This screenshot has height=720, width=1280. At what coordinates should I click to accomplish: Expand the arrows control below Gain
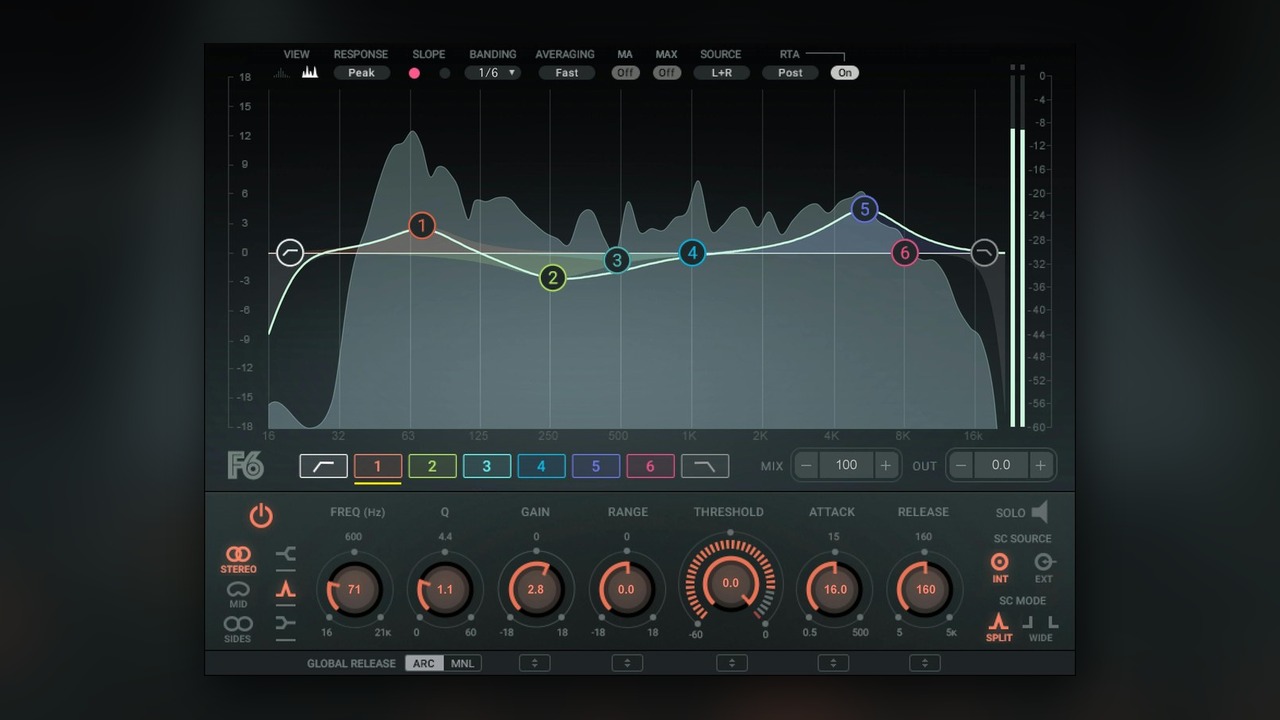(535, 663)
